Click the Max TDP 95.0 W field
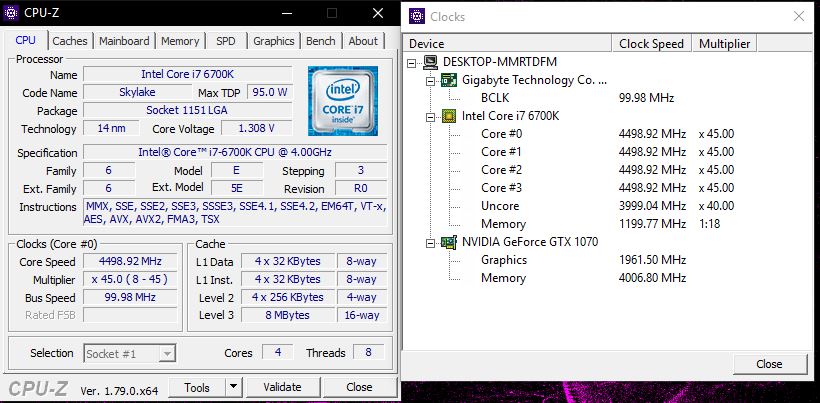Image resolution: width=820 pixels, height=403 pixels. coord(269,93)
